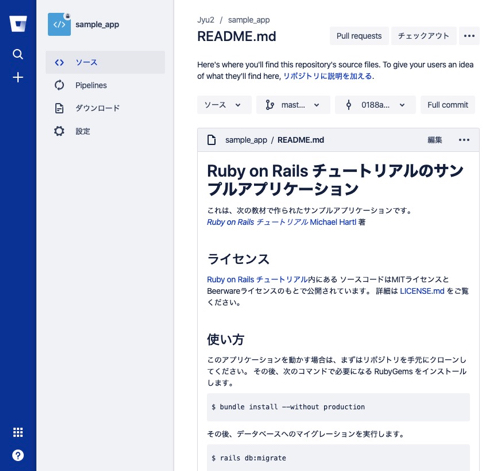Open the app switcher grid icon
Screen dimensions: 500x471
click(x=18, y=432)
